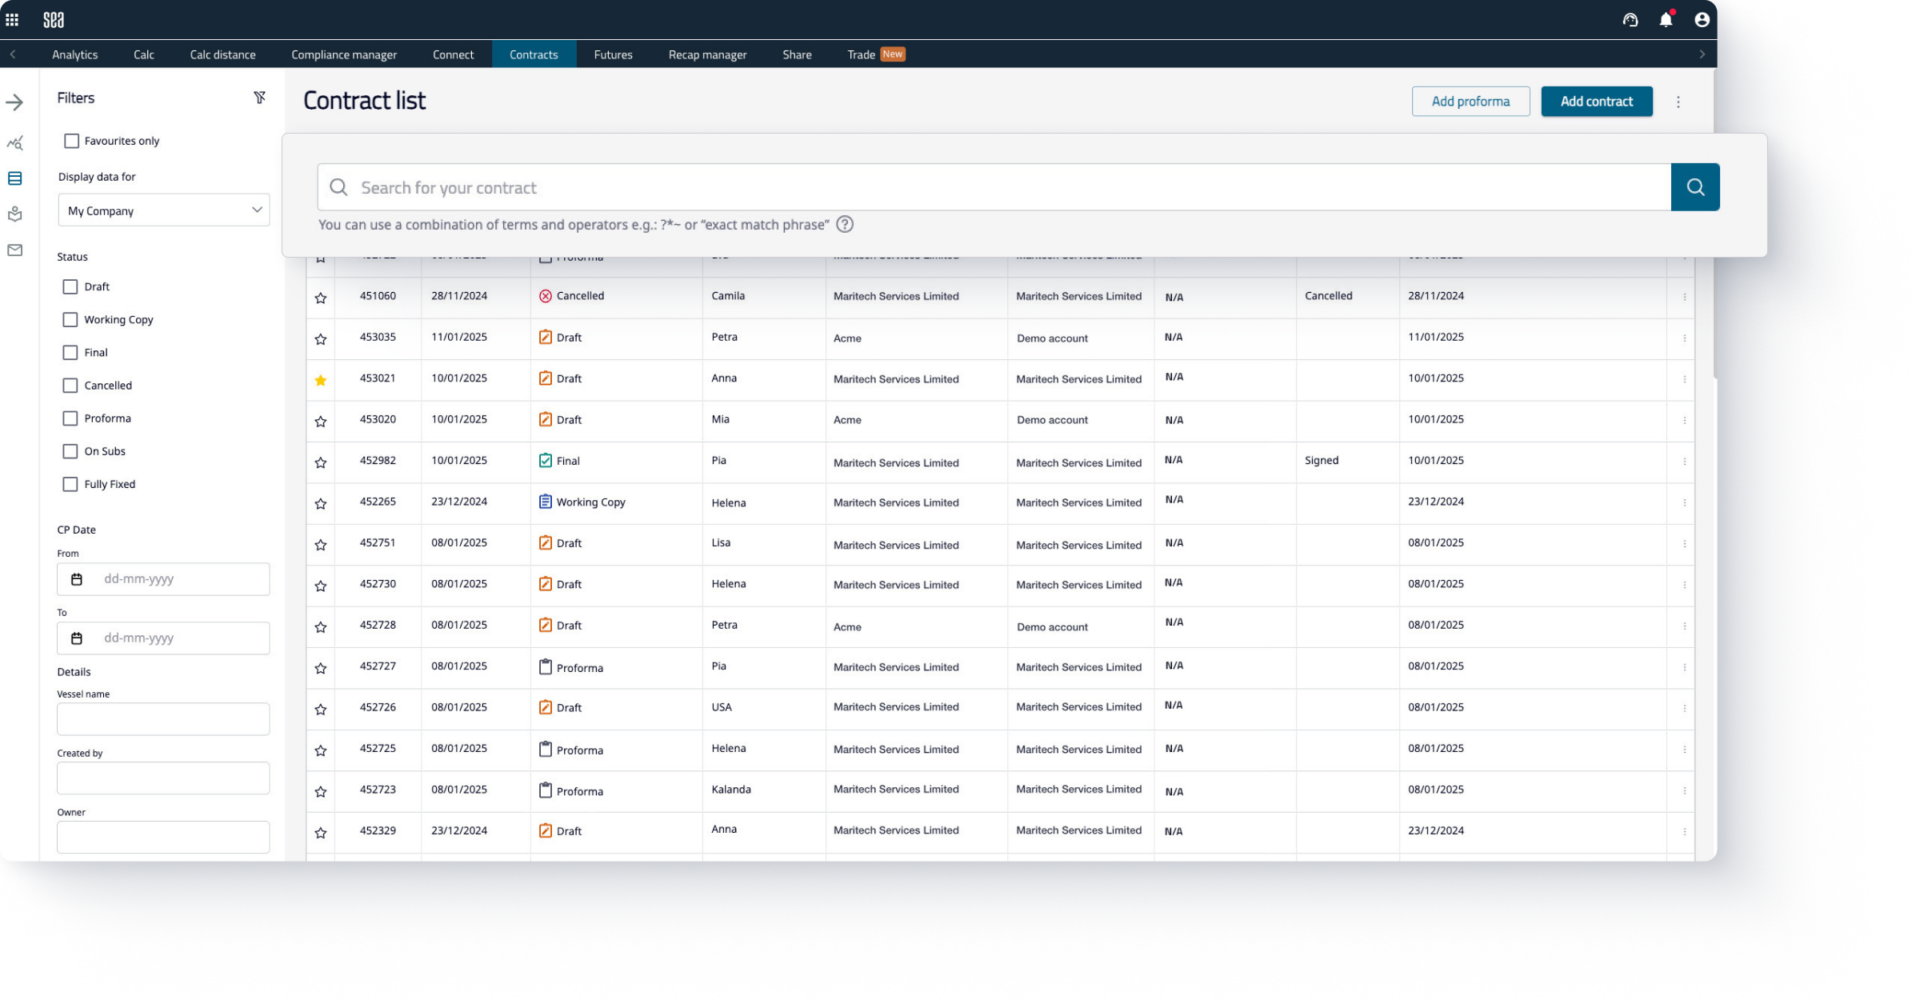Open the Futures tab
The height and width of the screenshot is (1008, 1920).
point(613,55)
